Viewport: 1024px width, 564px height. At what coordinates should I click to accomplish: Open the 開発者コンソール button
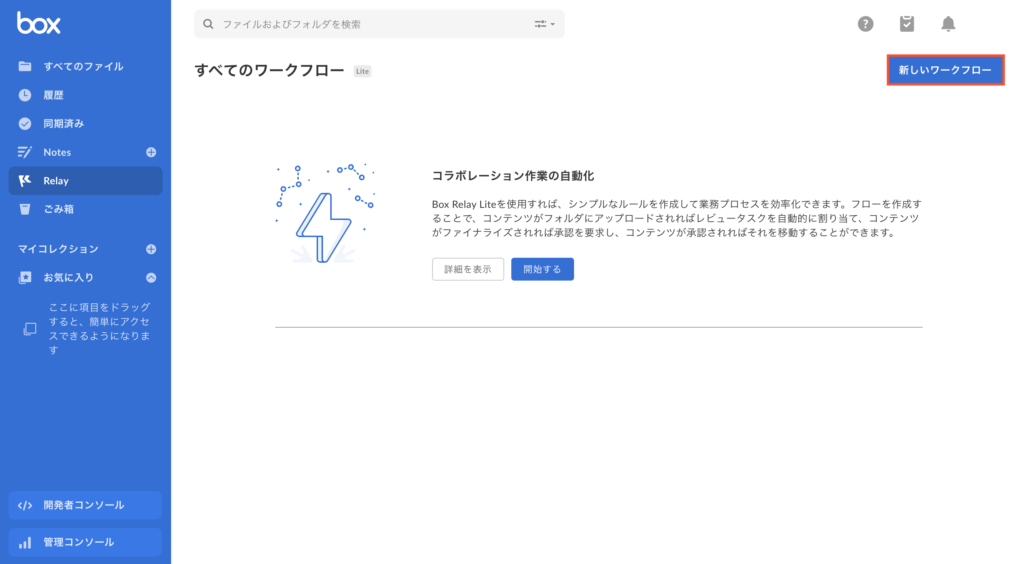click(86, 505)
